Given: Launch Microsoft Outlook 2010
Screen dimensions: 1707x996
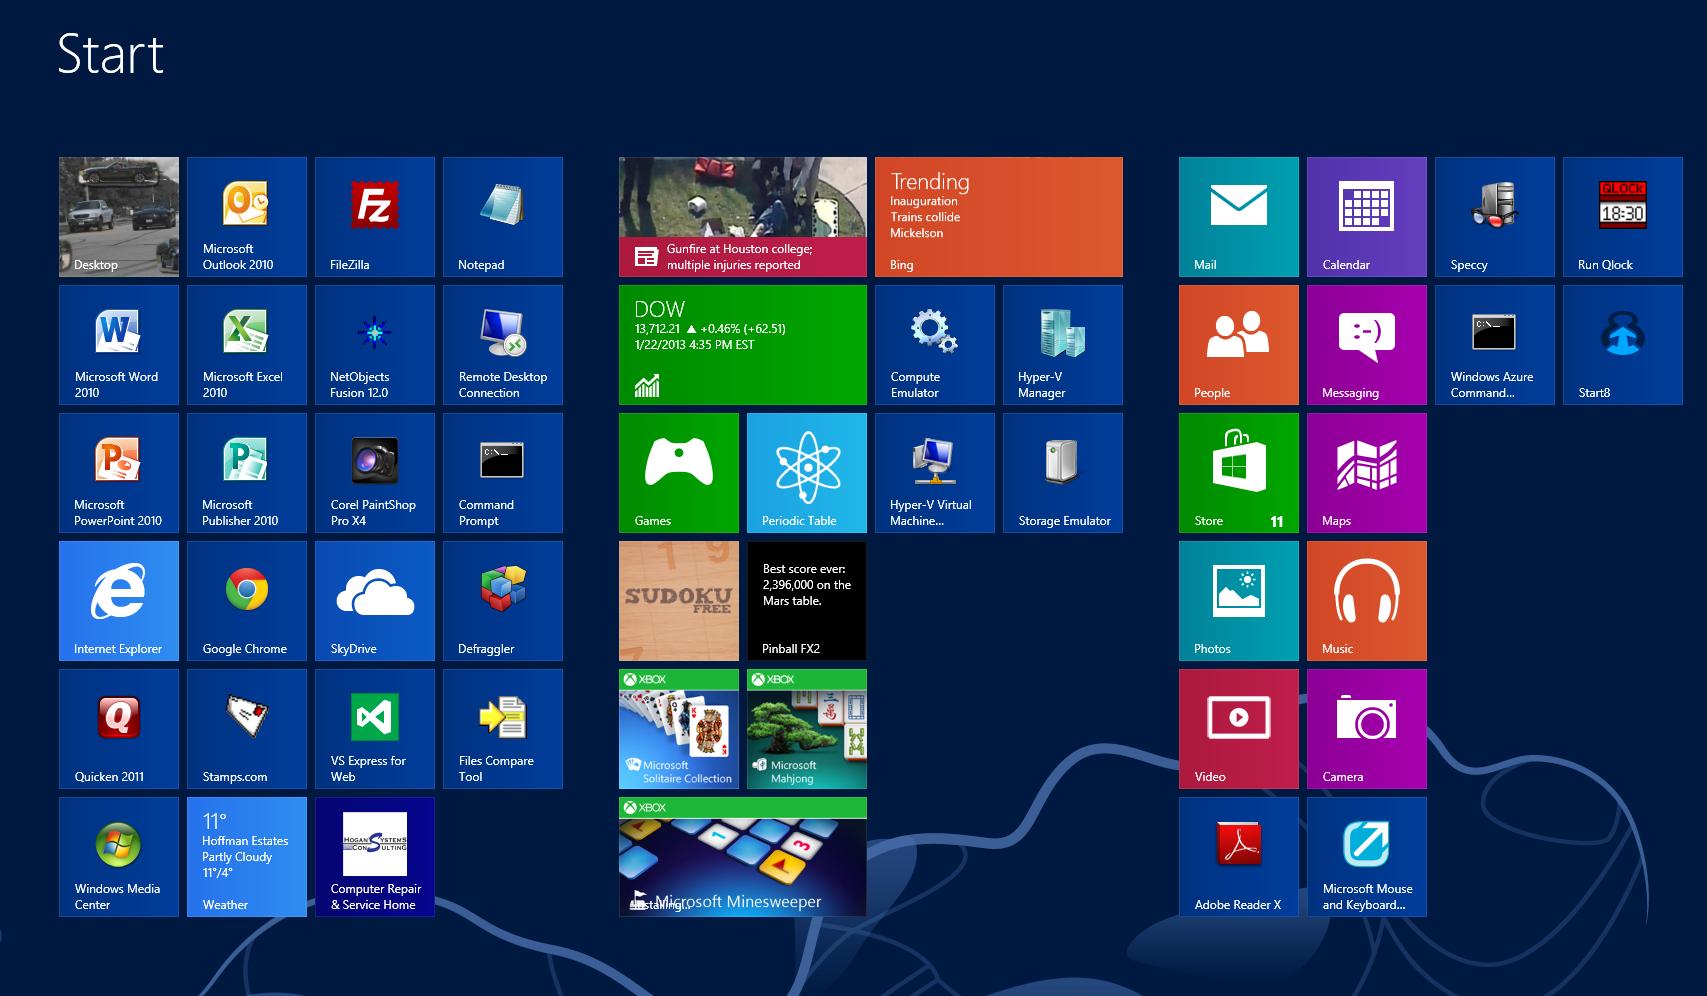Looking at the screenshot, I should (246, 216).
